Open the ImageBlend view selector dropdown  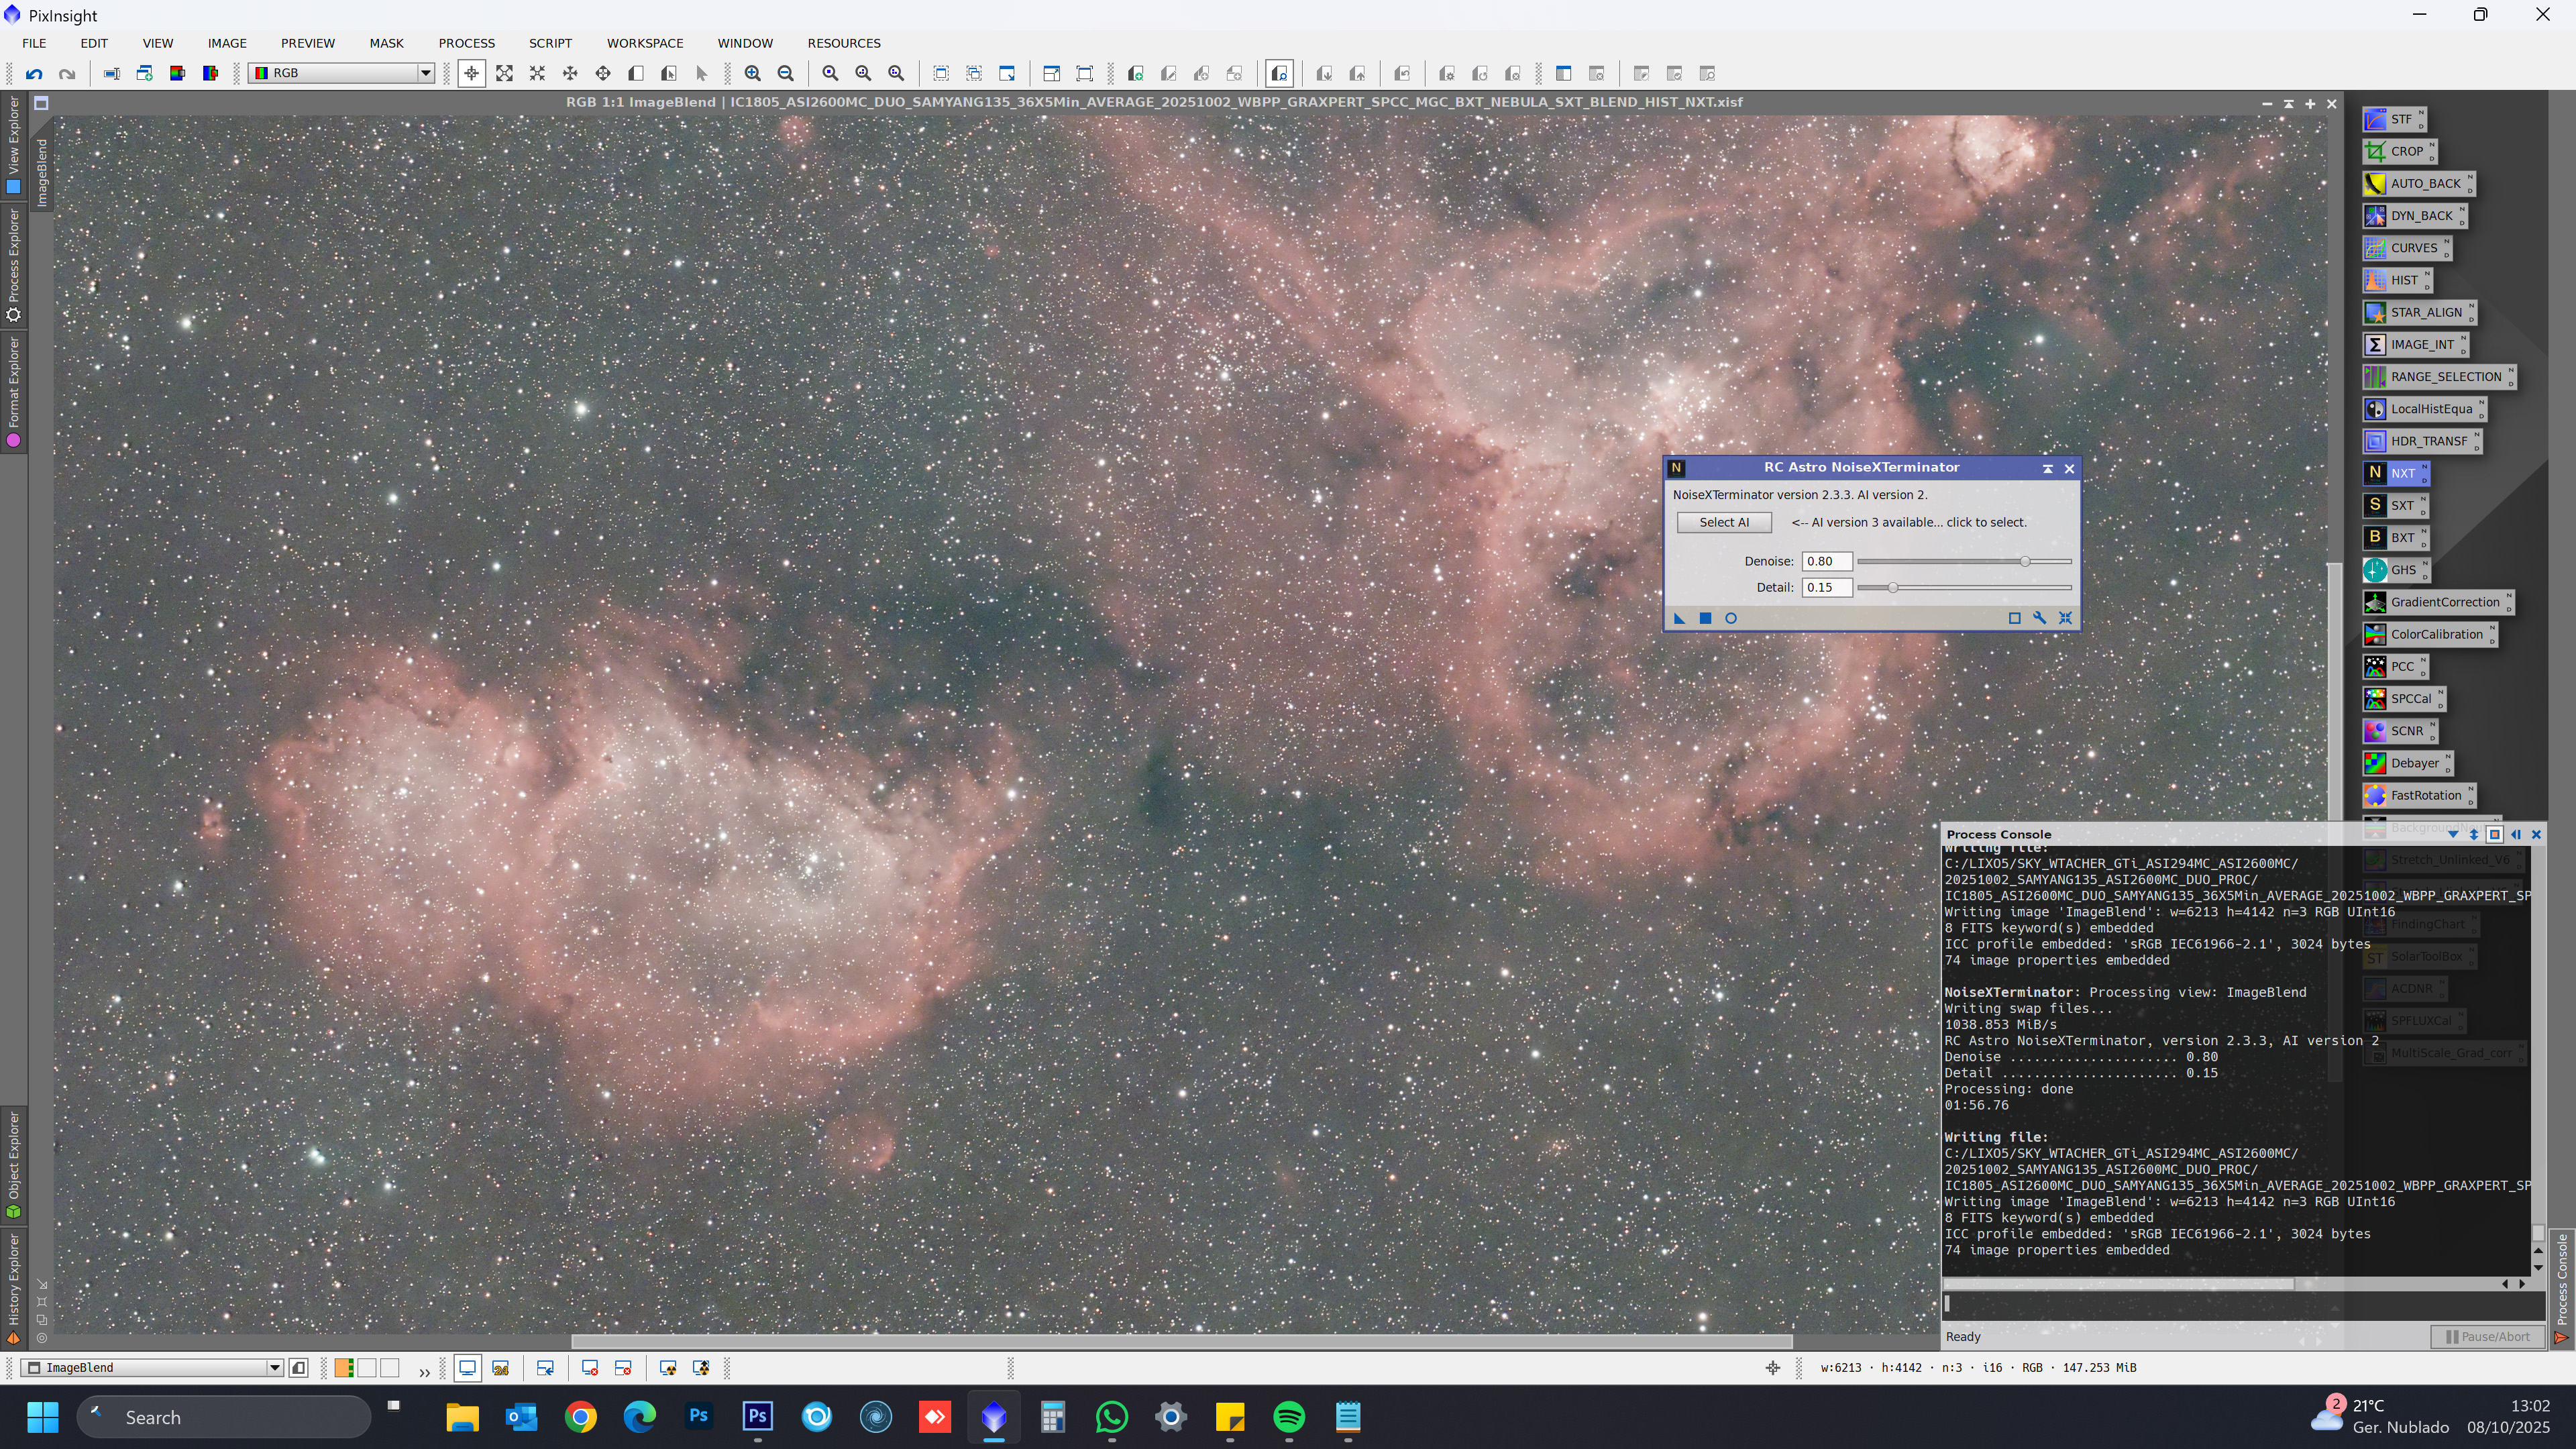274,1368
